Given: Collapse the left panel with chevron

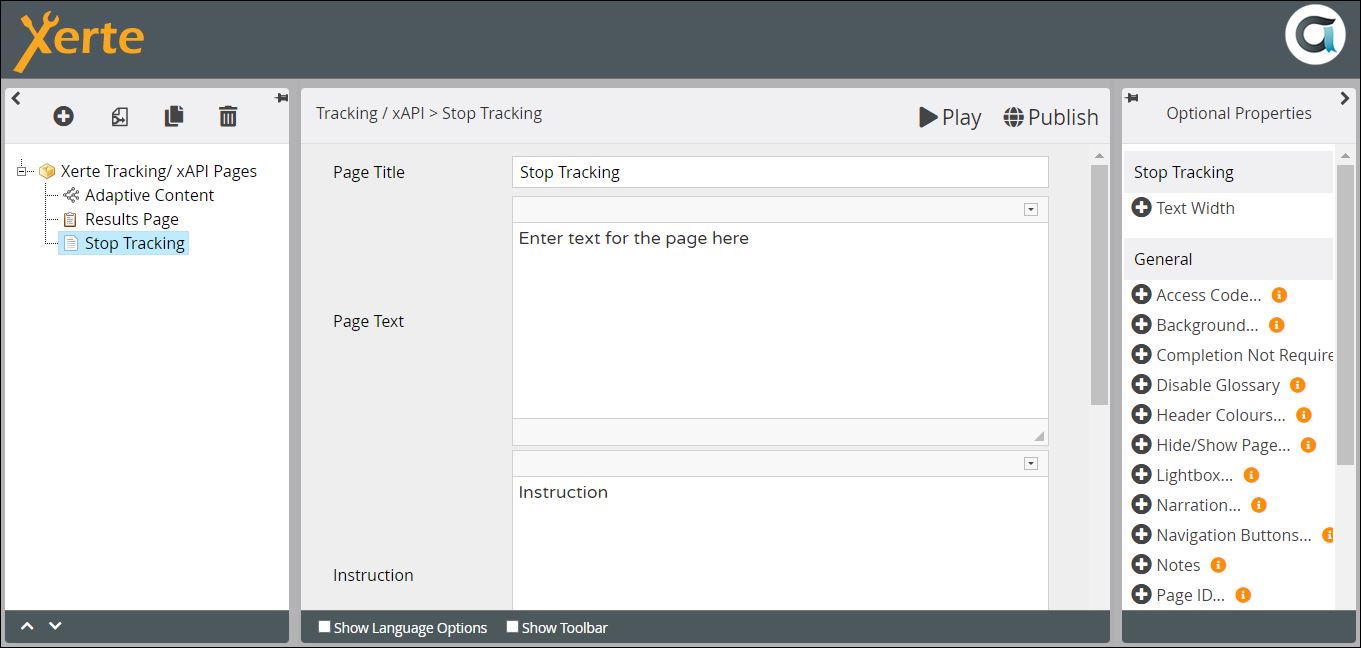Looking at the screenshot, I should (16, 98).
